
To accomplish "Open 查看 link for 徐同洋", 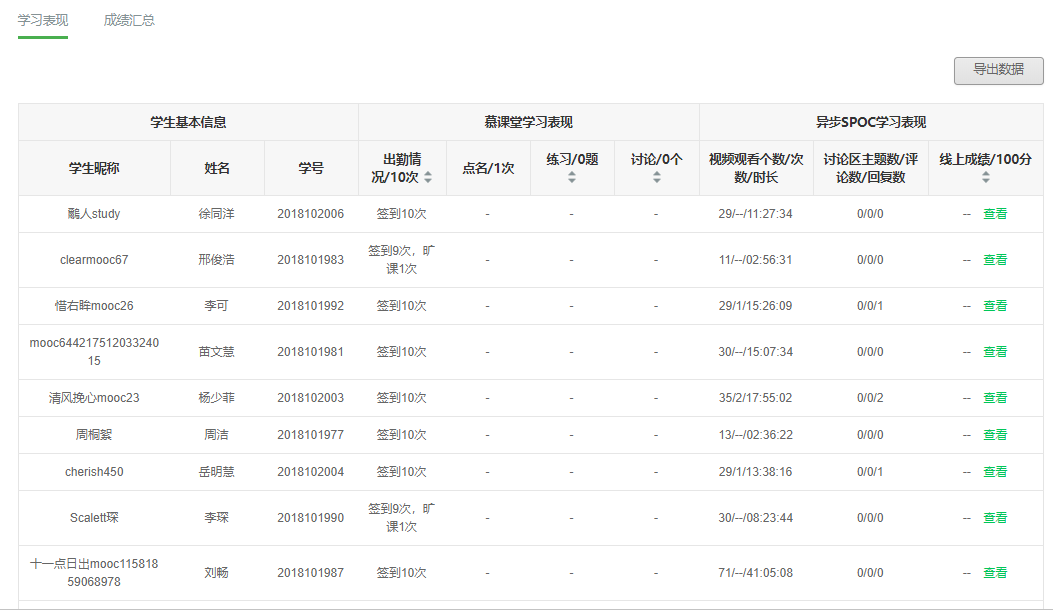I will click(x=994, y=214).
